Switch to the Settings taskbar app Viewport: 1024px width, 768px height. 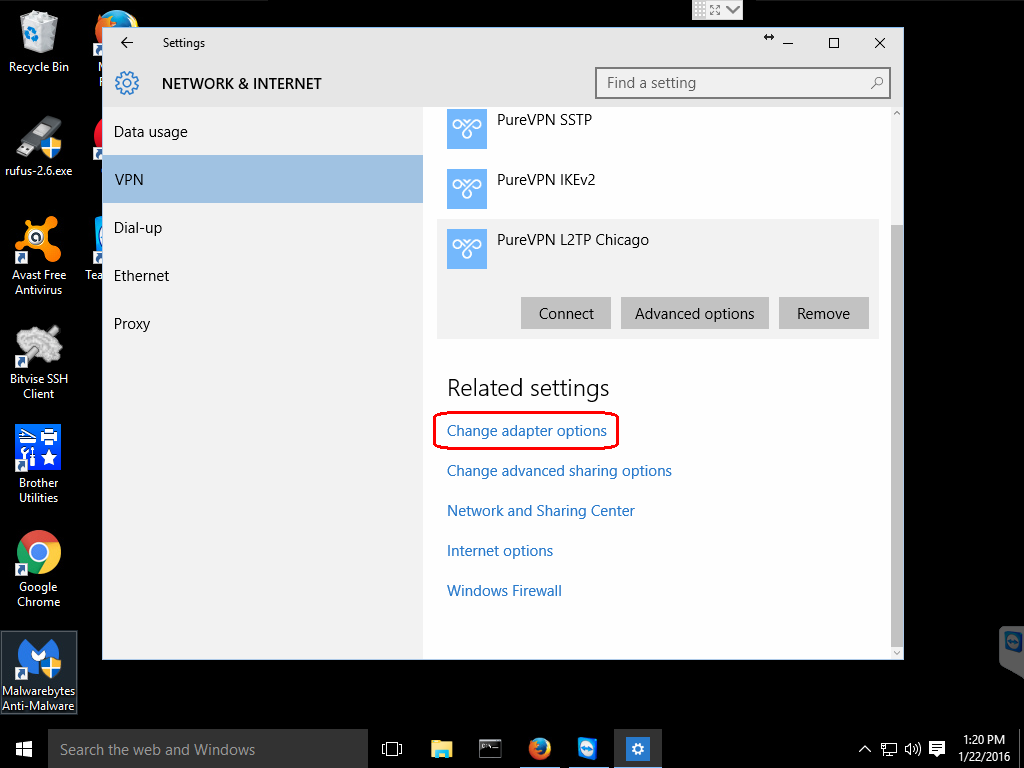point(637,748)
